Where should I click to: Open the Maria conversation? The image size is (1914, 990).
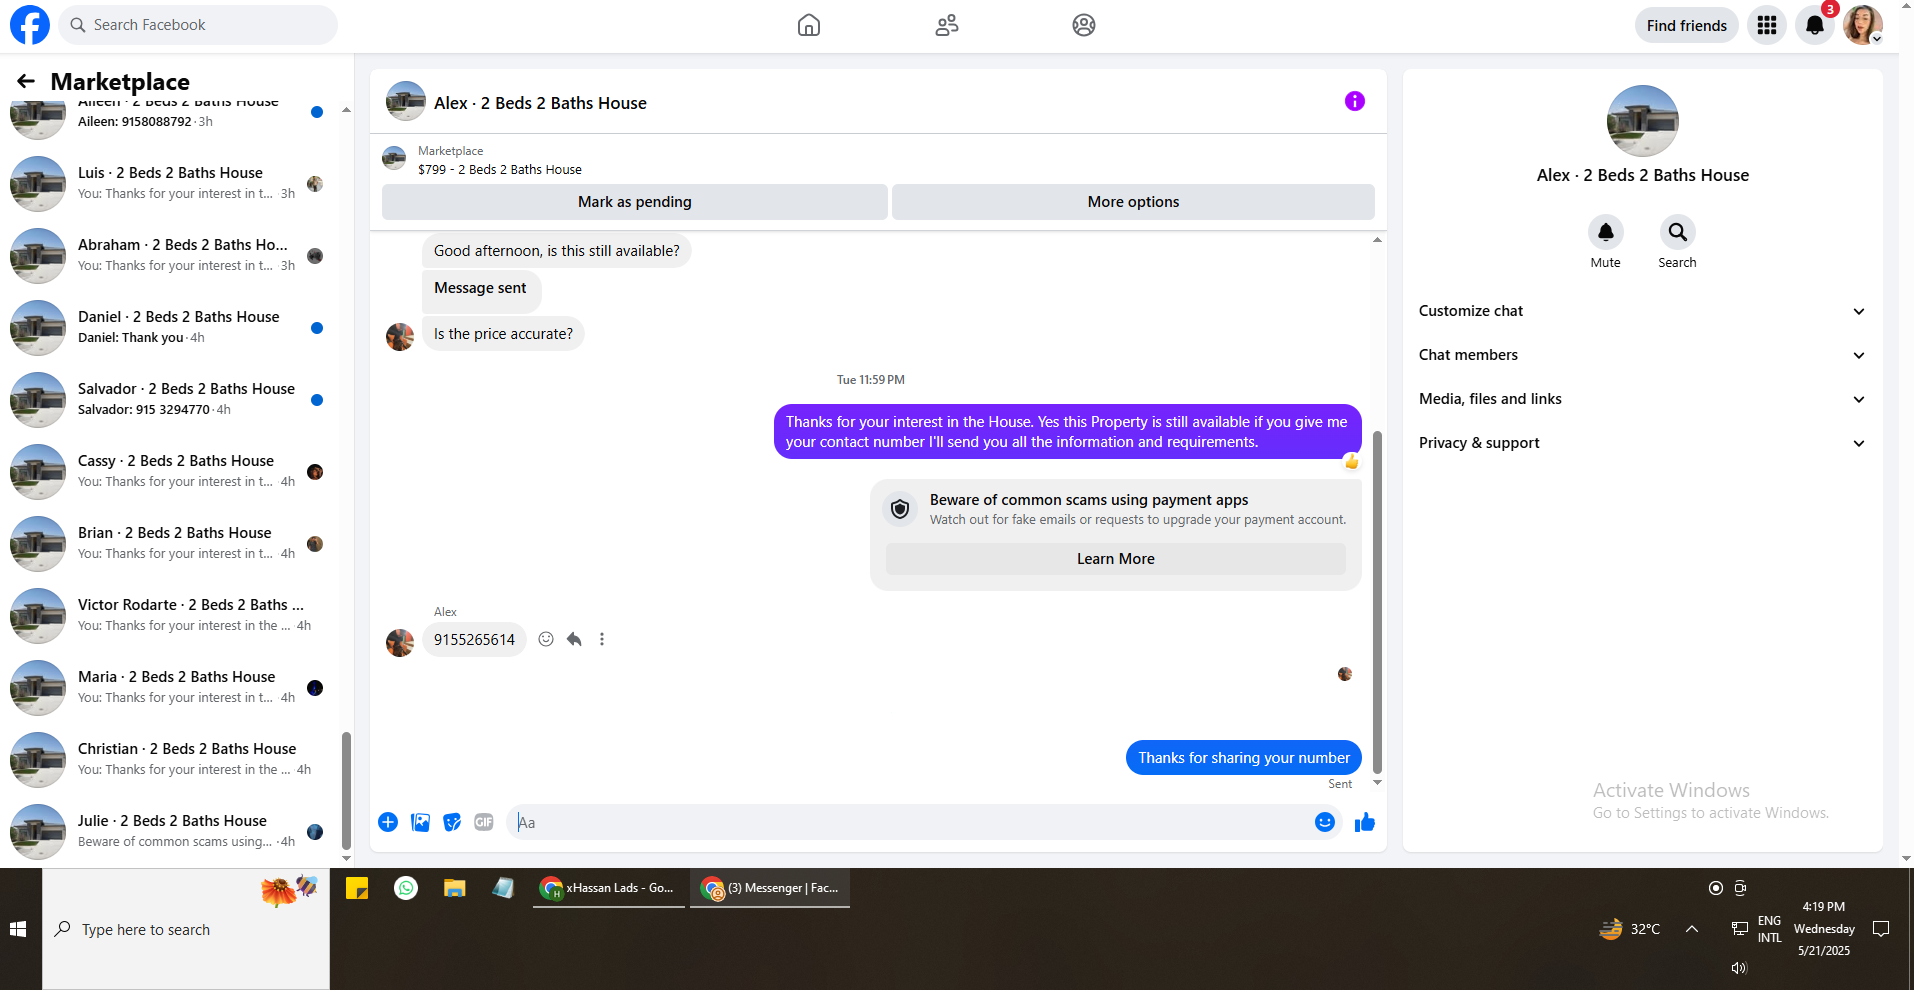[x=170, y=688]
